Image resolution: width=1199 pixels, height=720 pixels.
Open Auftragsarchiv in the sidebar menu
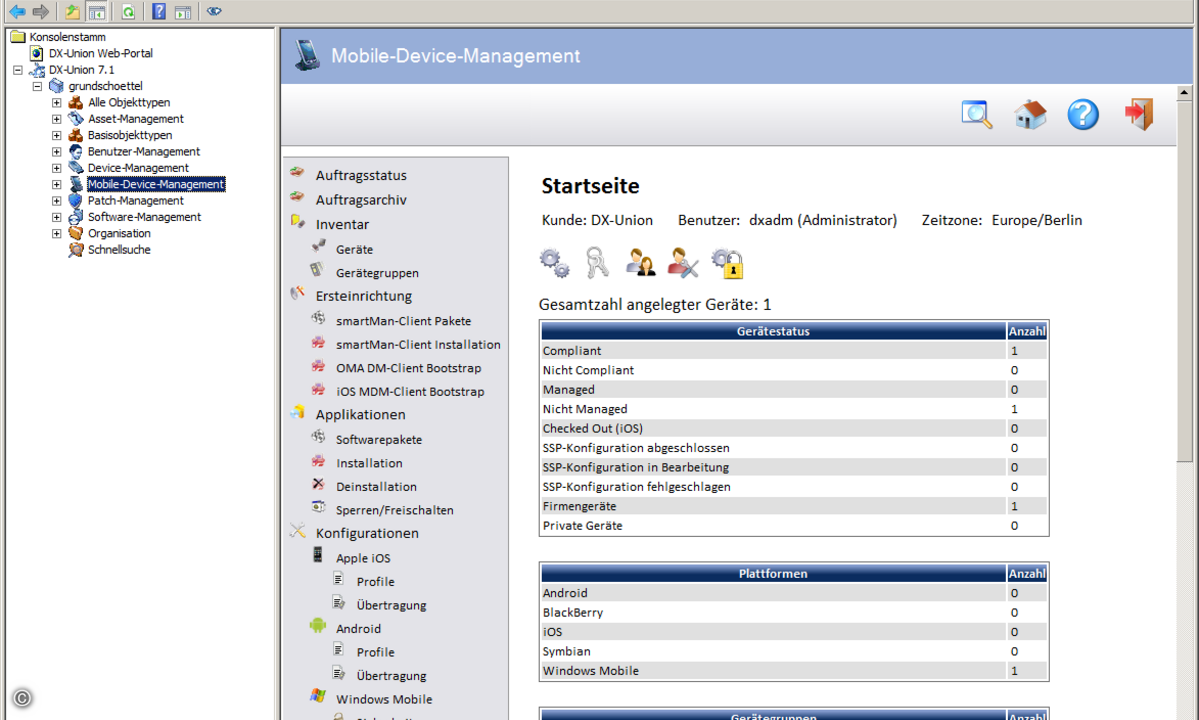(x=361, y=199)
